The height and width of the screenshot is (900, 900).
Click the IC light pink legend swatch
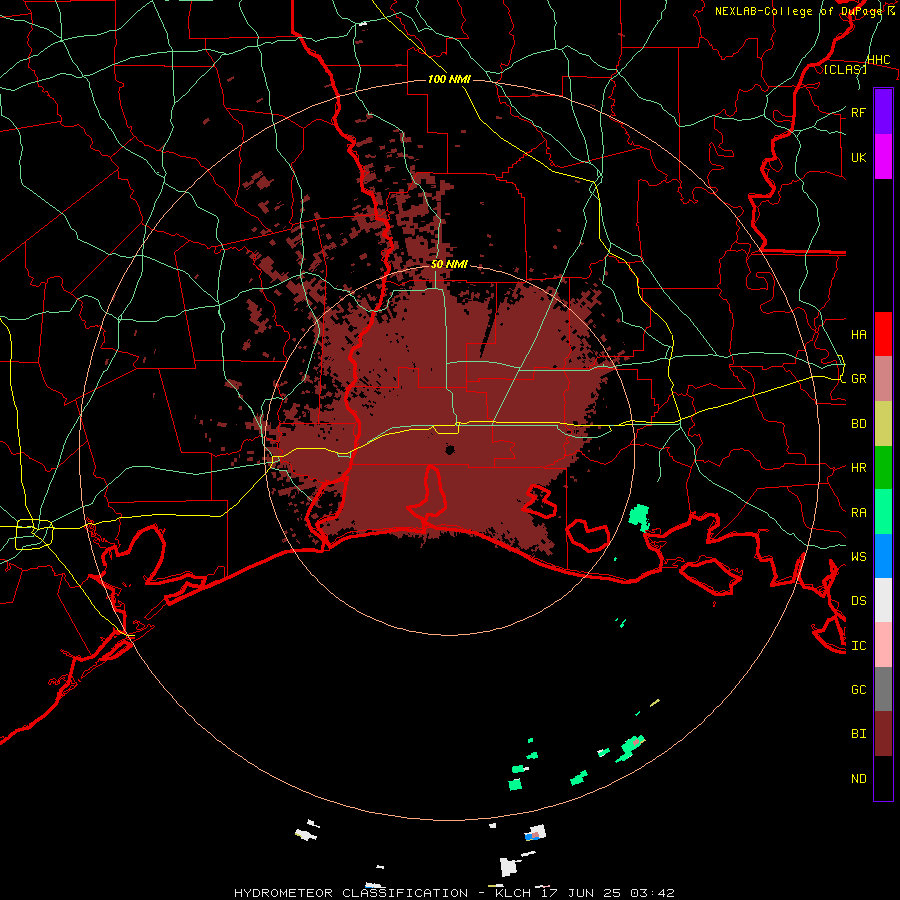click(883, 645)
